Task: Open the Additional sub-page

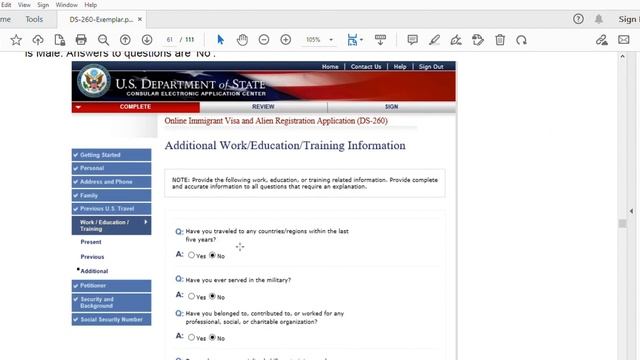Action: tap(94, 271)
